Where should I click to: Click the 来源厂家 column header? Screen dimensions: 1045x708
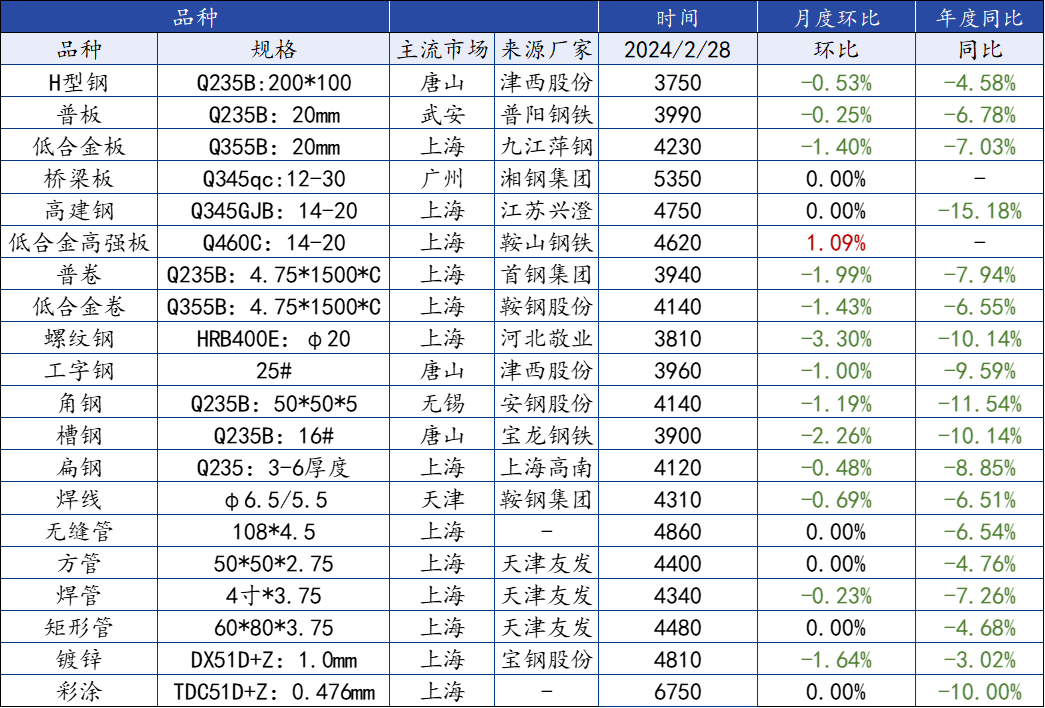(546, 49)
